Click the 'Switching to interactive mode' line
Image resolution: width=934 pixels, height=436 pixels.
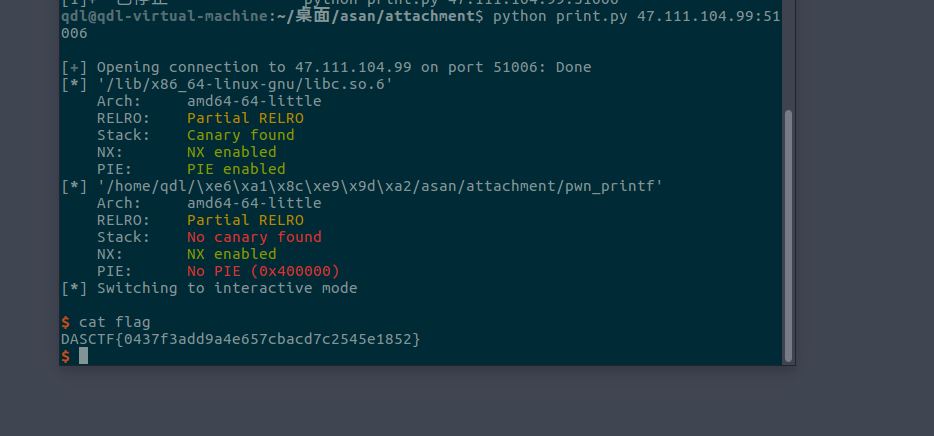(x=226, y=288)
